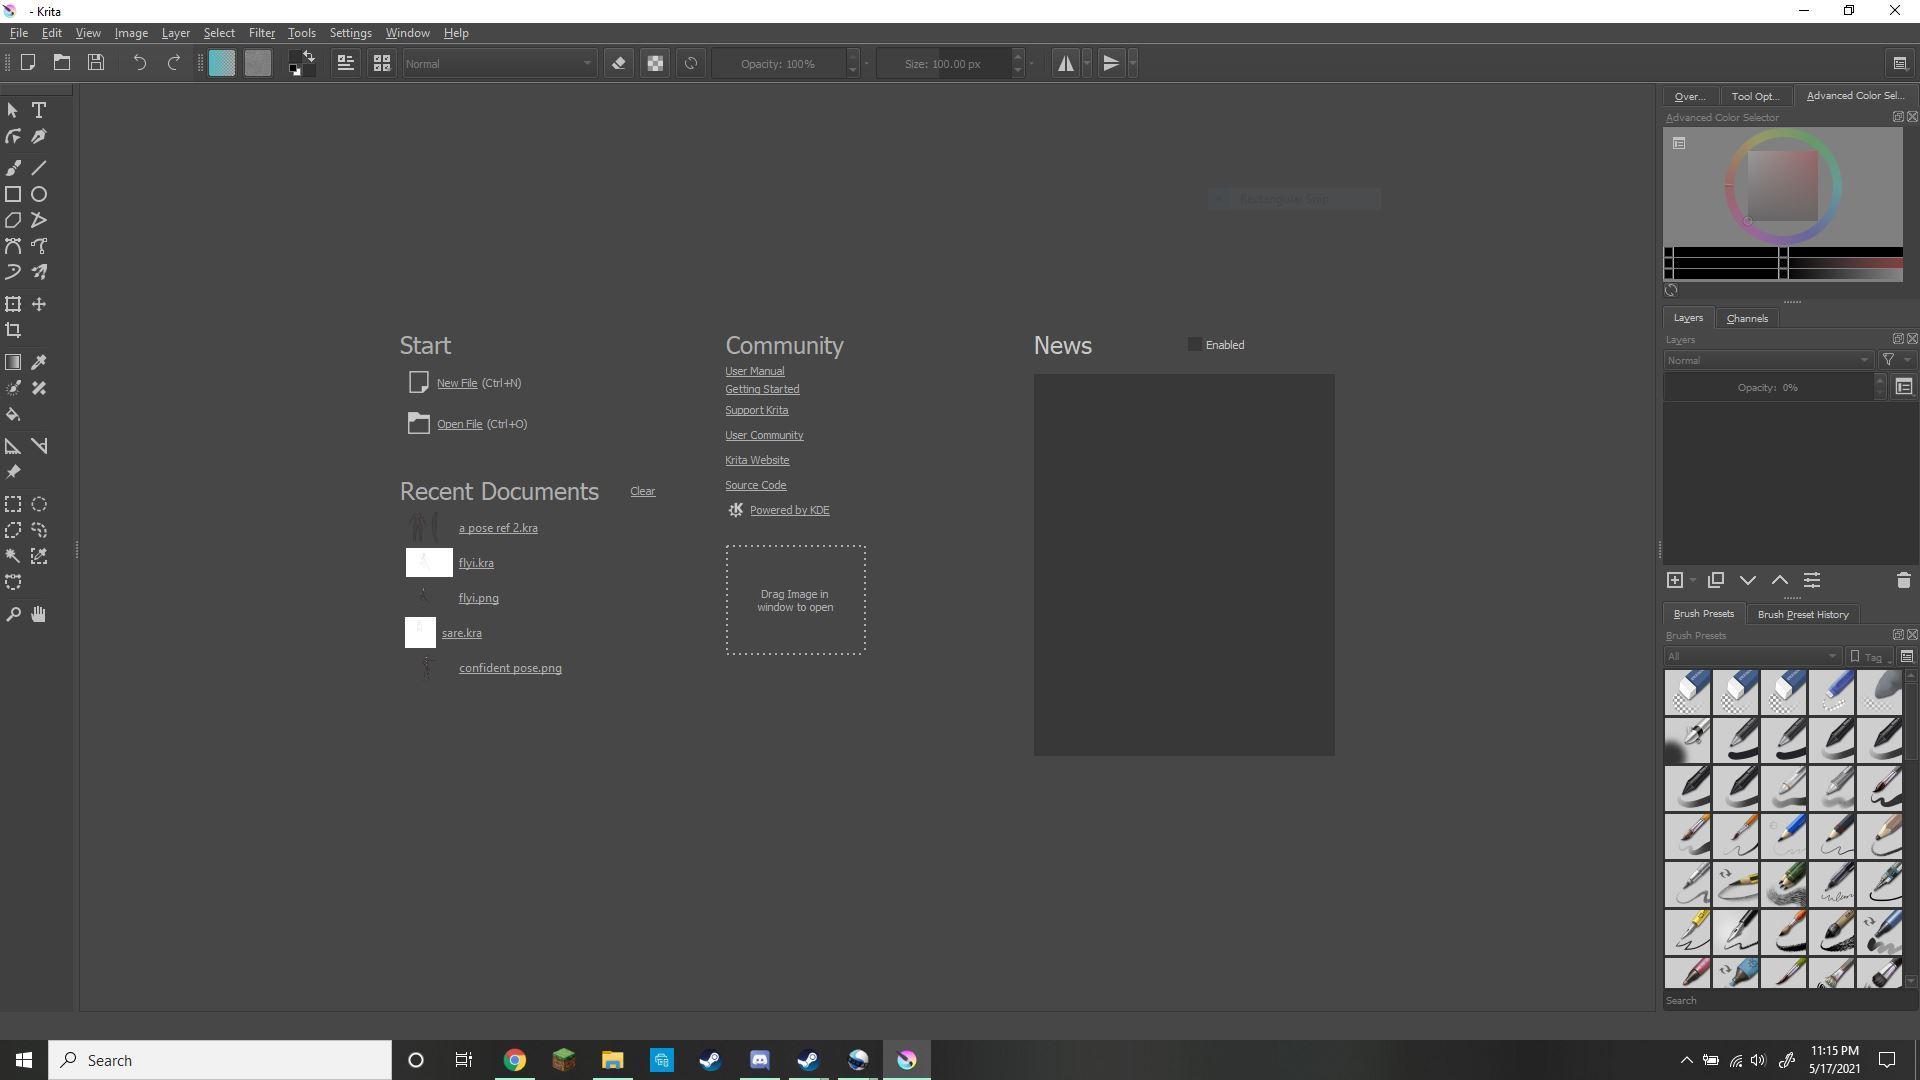1920x1080 pixels.
Task: Switch to the Channels tab
Action: (1747, 318)
